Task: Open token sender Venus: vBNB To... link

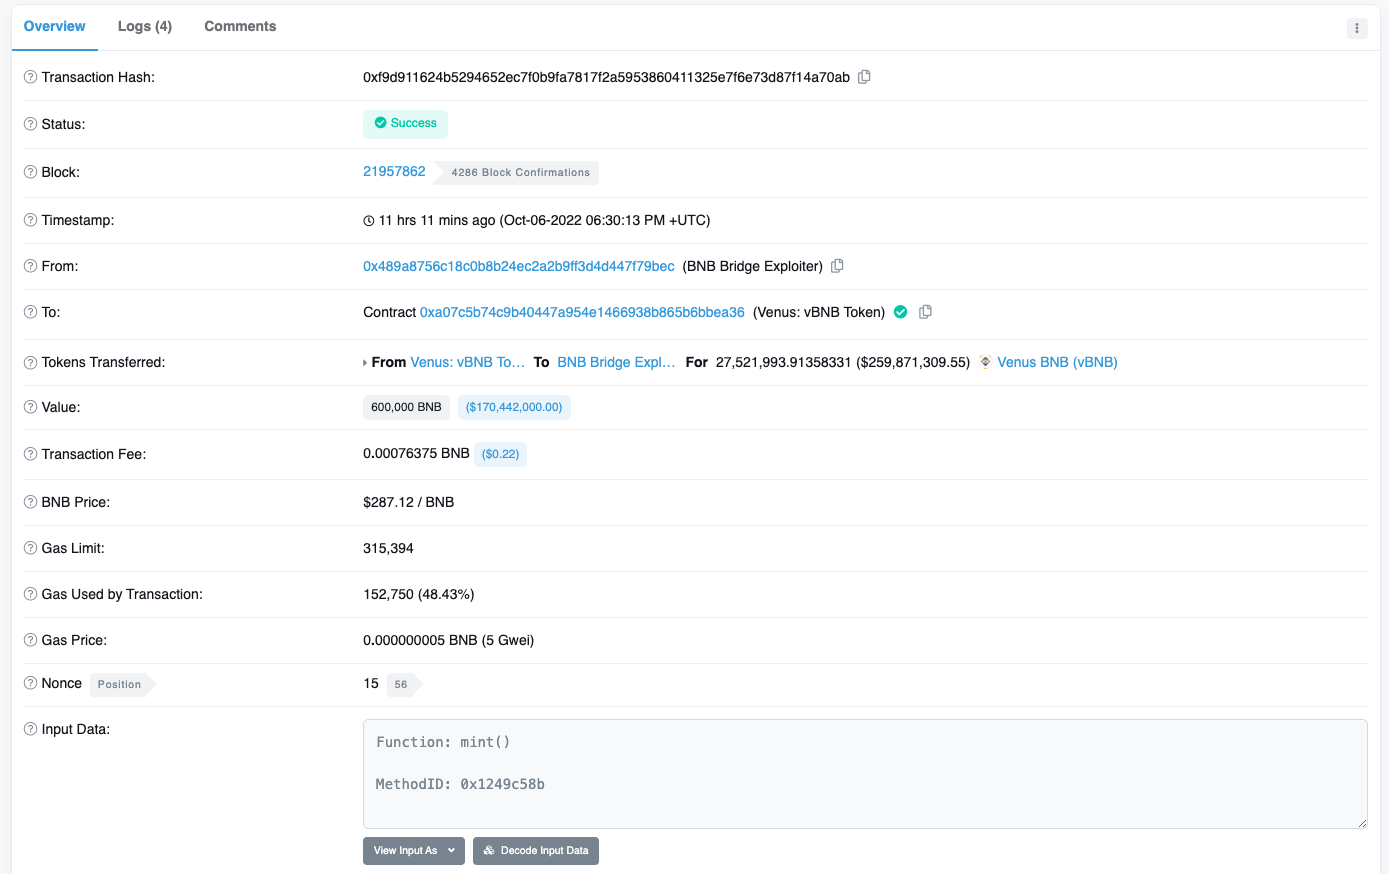Action: pos(468,362)
